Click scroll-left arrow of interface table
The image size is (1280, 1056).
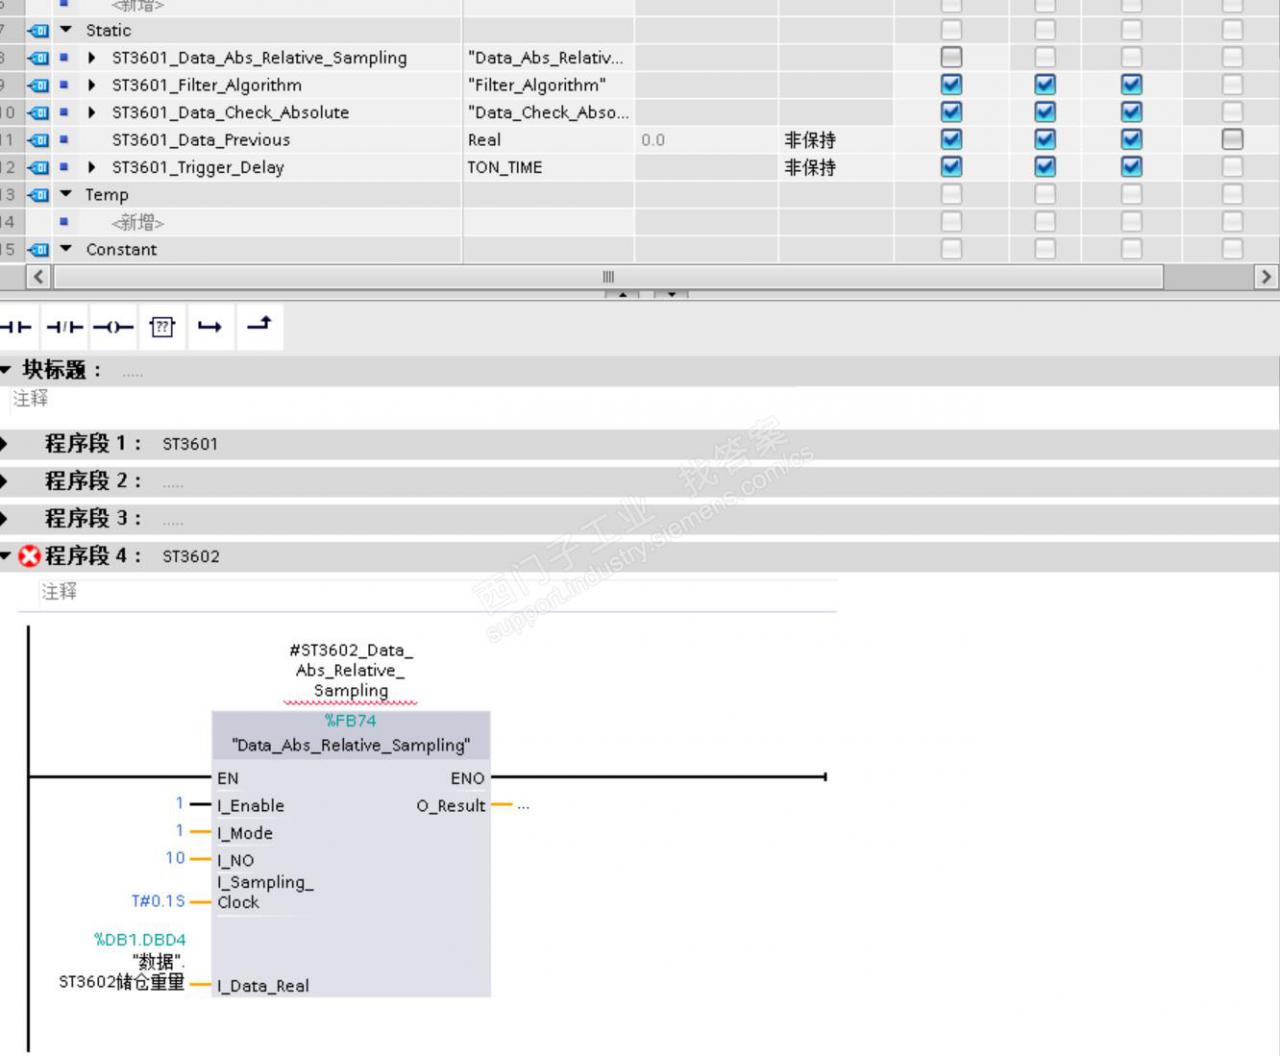click(38, 277)
